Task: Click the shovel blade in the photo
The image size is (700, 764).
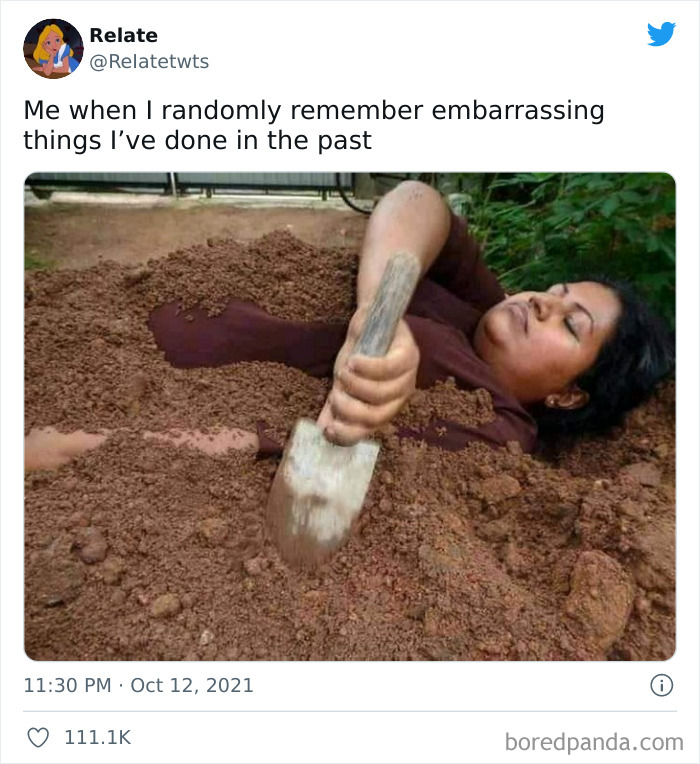Action: pyautogui.click(x=322, y=492)
